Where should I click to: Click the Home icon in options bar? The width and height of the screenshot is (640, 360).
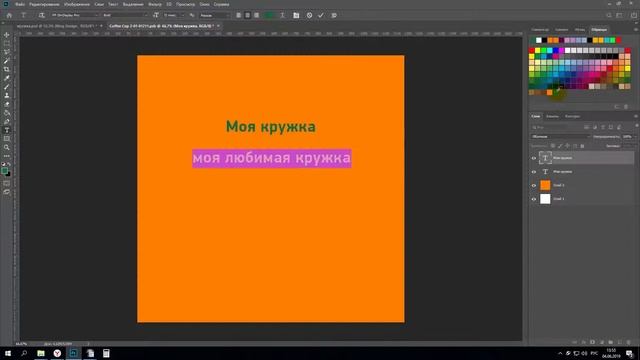[9, 15]
